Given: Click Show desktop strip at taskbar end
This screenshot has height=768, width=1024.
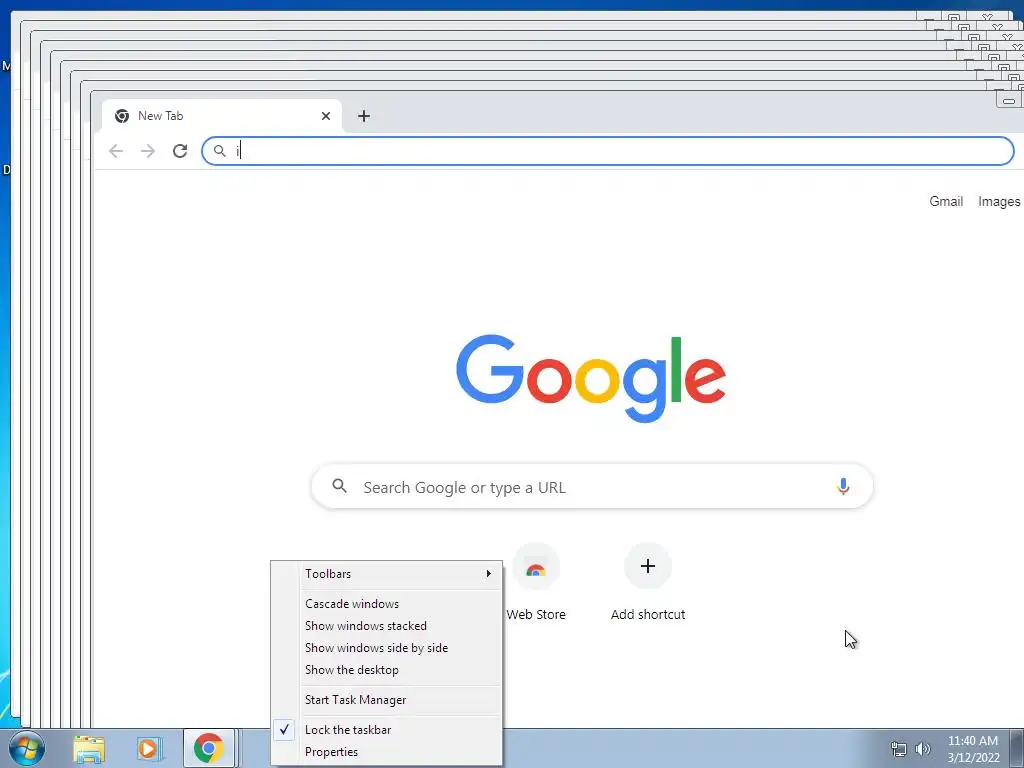Looking at the screenshot, I should pyautogui.click(x=1017, y=748).
